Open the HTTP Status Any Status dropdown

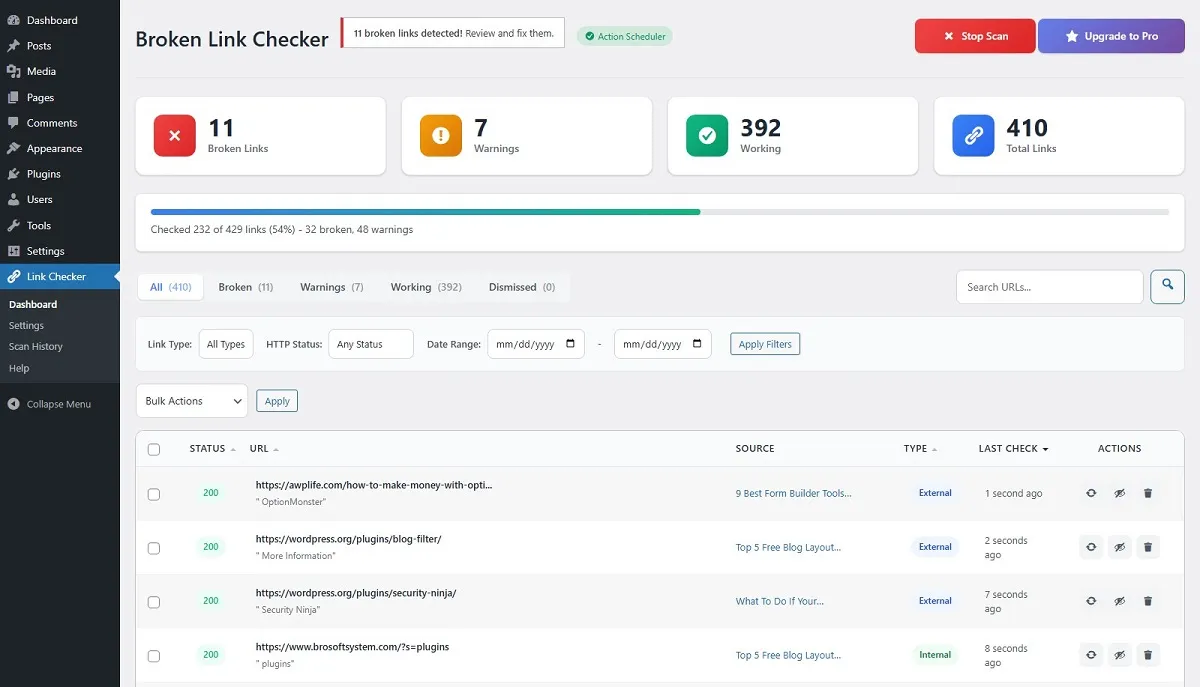(x=370, y=343)
